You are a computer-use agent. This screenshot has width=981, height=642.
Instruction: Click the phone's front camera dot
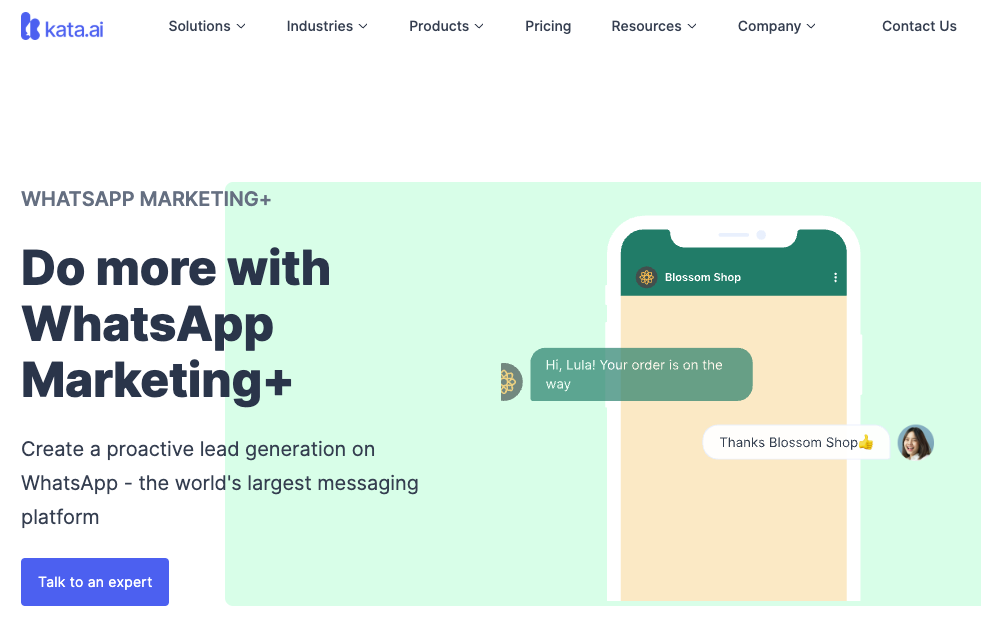(761, 235)
